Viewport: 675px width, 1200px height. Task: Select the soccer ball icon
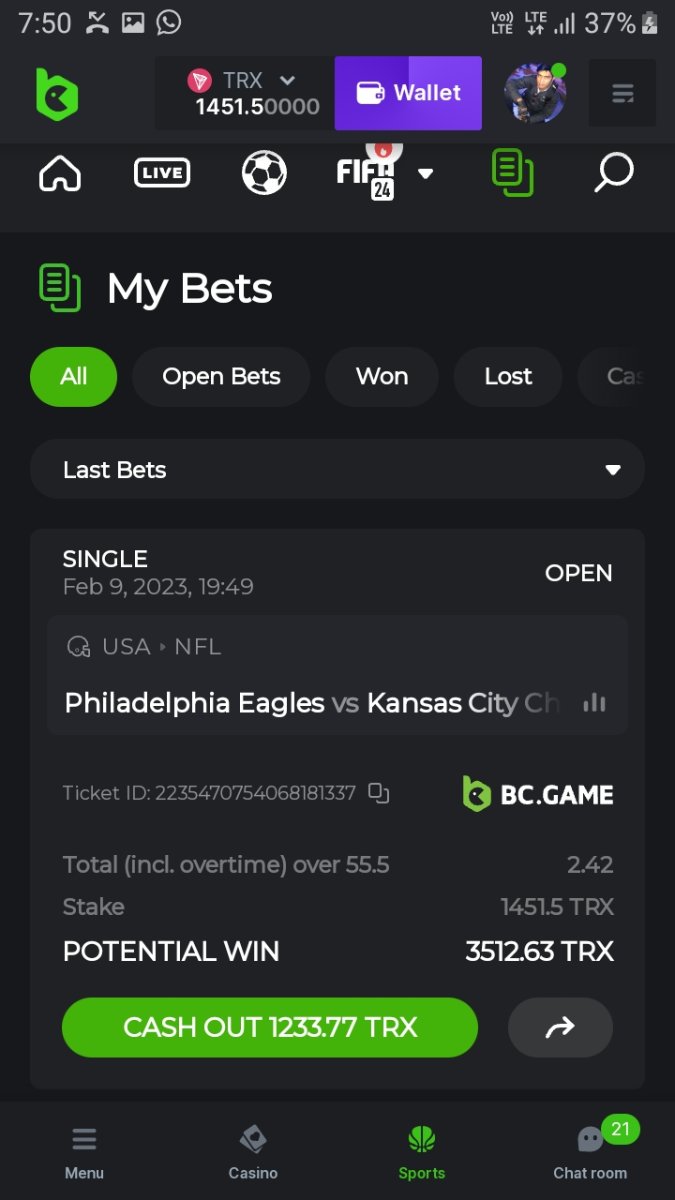pos(264,173)
